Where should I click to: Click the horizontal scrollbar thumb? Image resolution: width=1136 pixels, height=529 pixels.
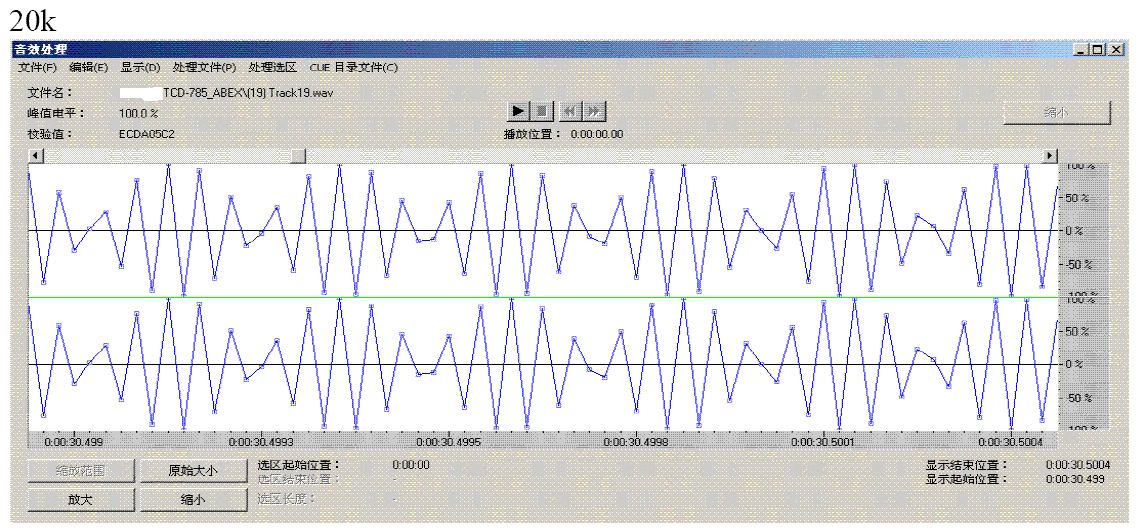tap(297, 155)
